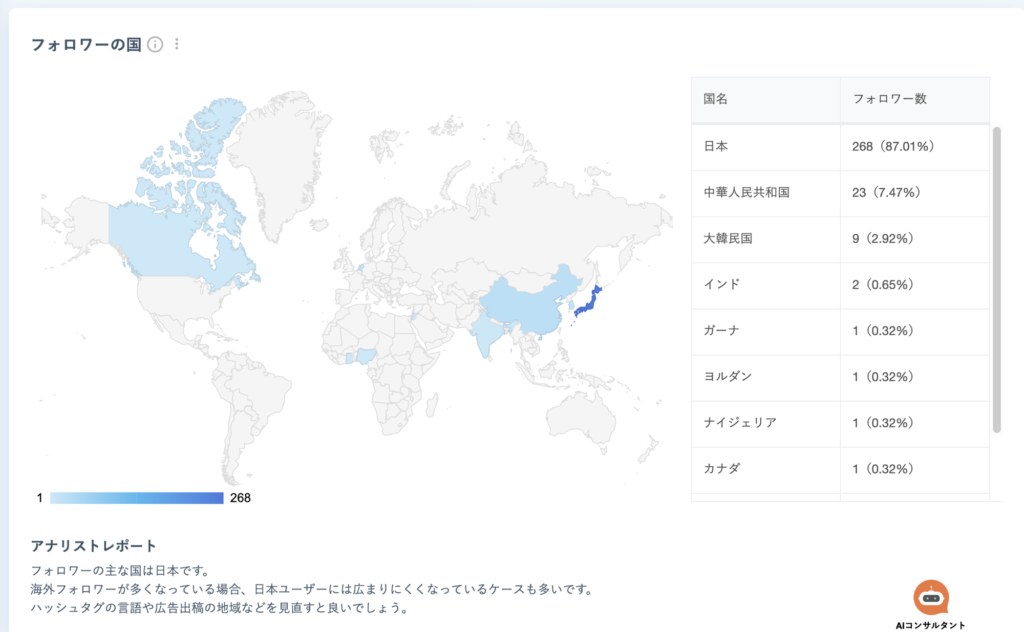Viewport: 1024px width, 632px height.
Task: Select the ナイジェリア table row
Action: (840, 423)
